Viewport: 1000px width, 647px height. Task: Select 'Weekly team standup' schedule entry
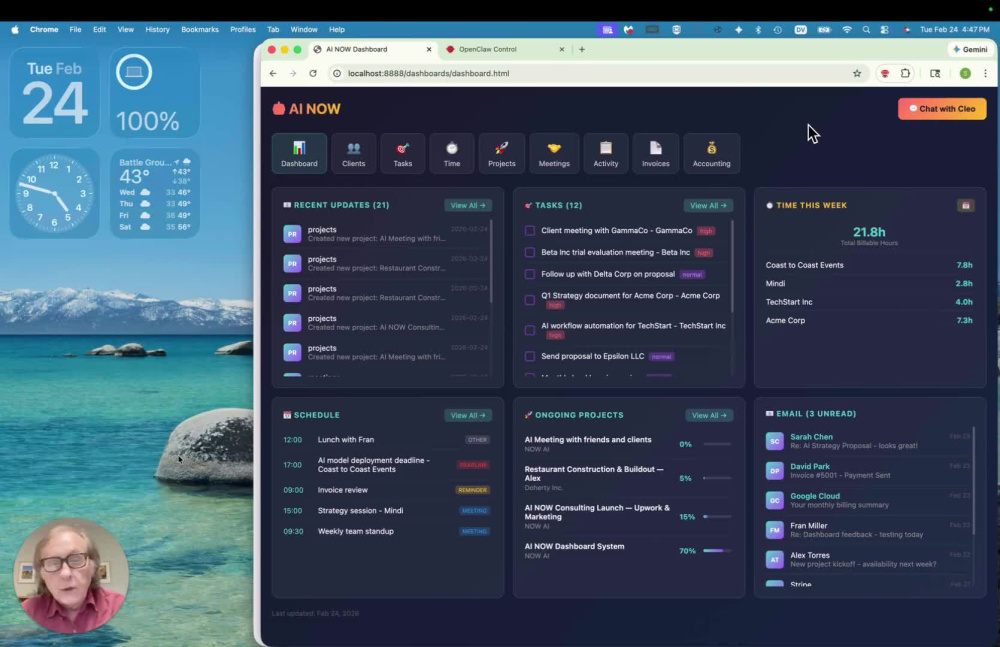point(387,531)
